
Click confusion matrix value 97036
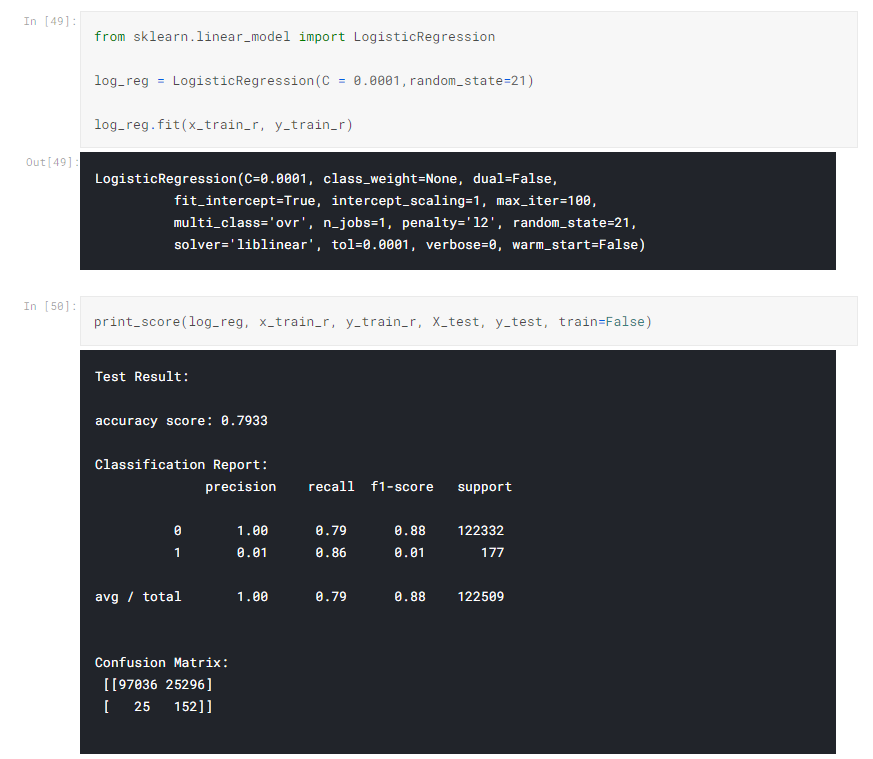pyautogui.click(x=138, y=684)
